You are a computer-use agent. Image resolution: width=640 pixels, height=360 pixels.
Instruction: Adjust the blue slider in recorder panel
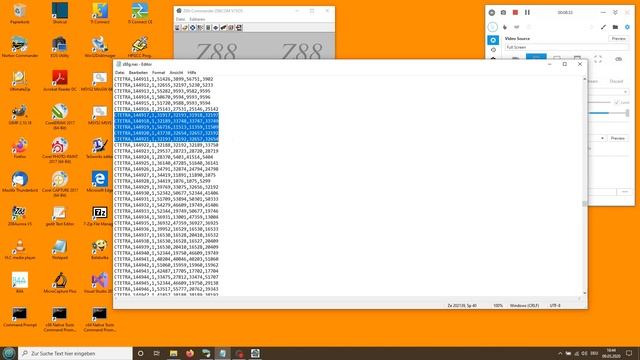point(608,113)
